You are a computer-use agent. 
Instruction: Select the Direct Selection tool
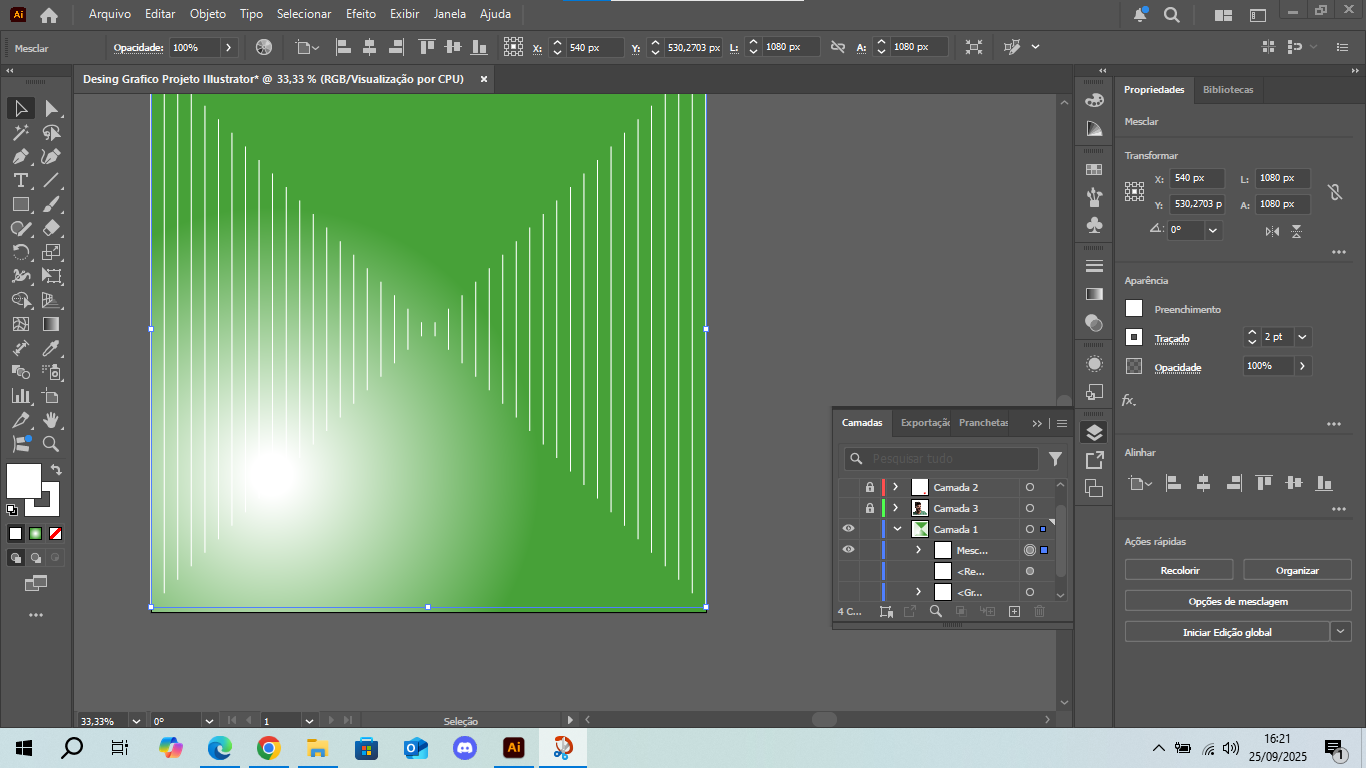click(x=52, y=108)
